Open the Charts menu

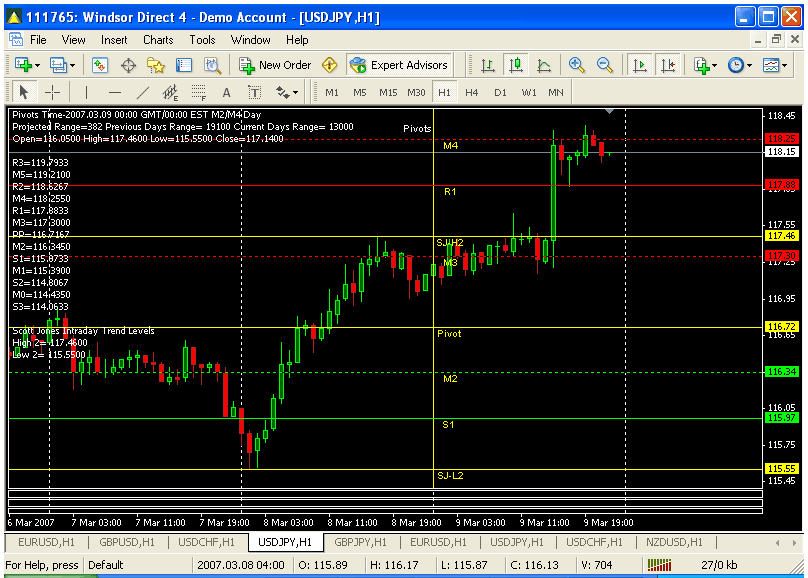click(x=158, y=40)
